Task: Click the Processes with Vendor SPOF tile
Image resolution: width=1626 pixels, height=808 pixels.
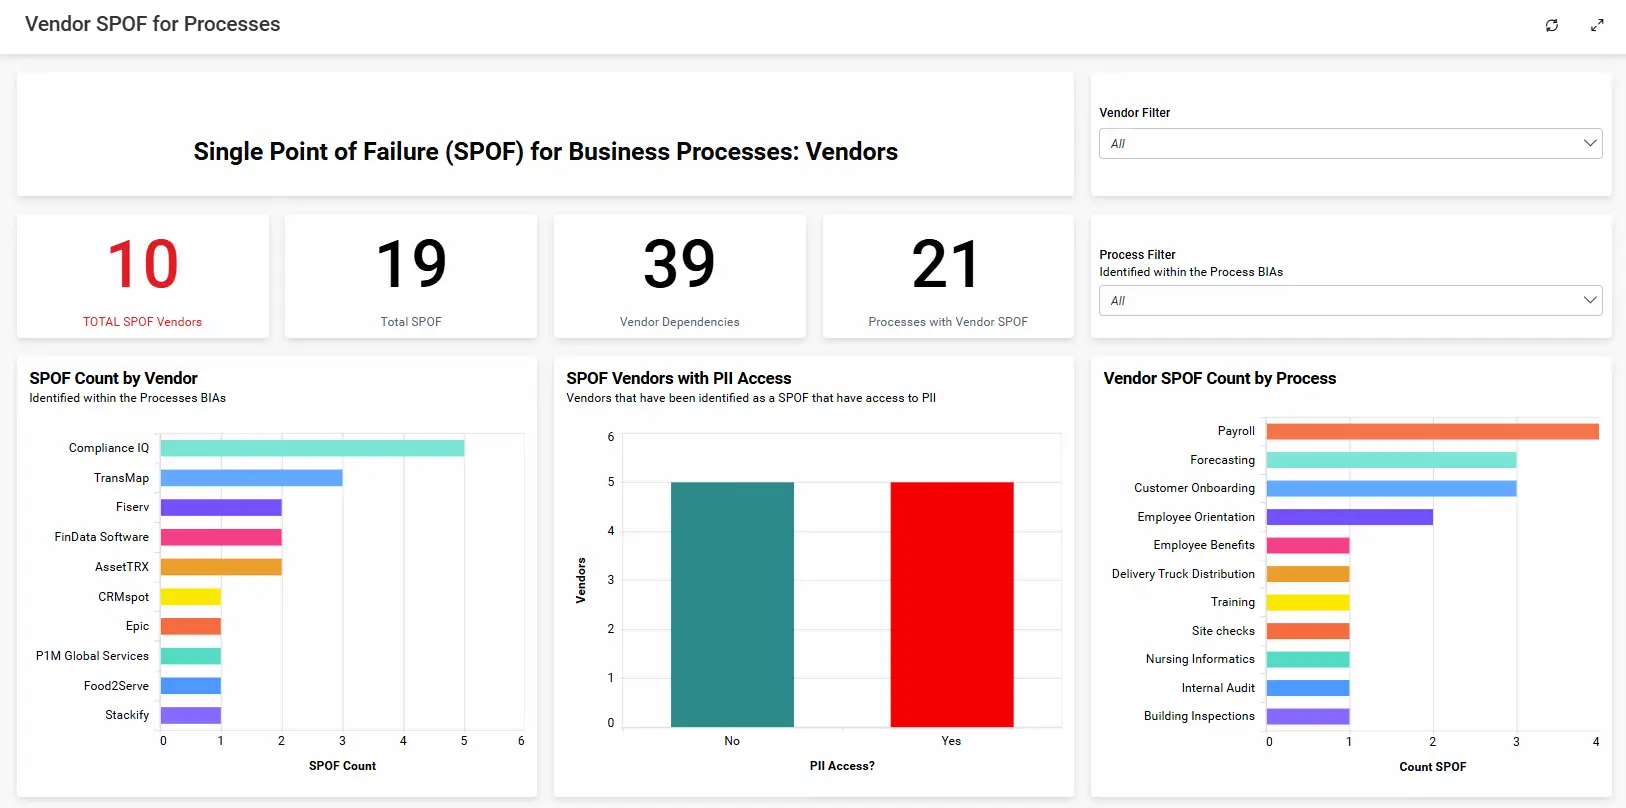Action: click(x=947, y=277)
